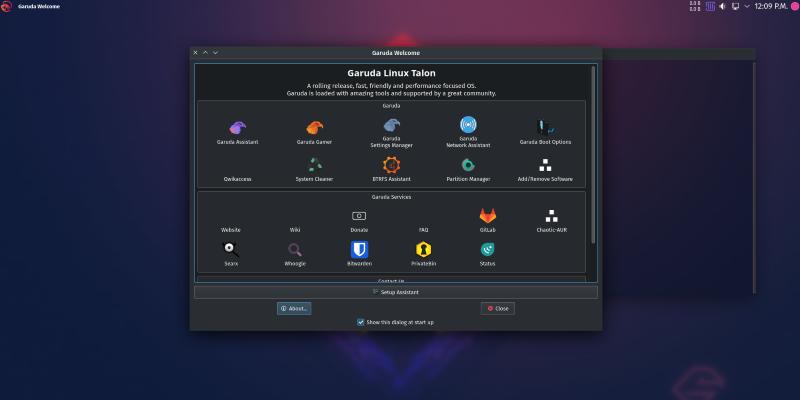The image size is (800, 400).
Task: Launch Garuda Boot Options
Action: click(545, 128)
